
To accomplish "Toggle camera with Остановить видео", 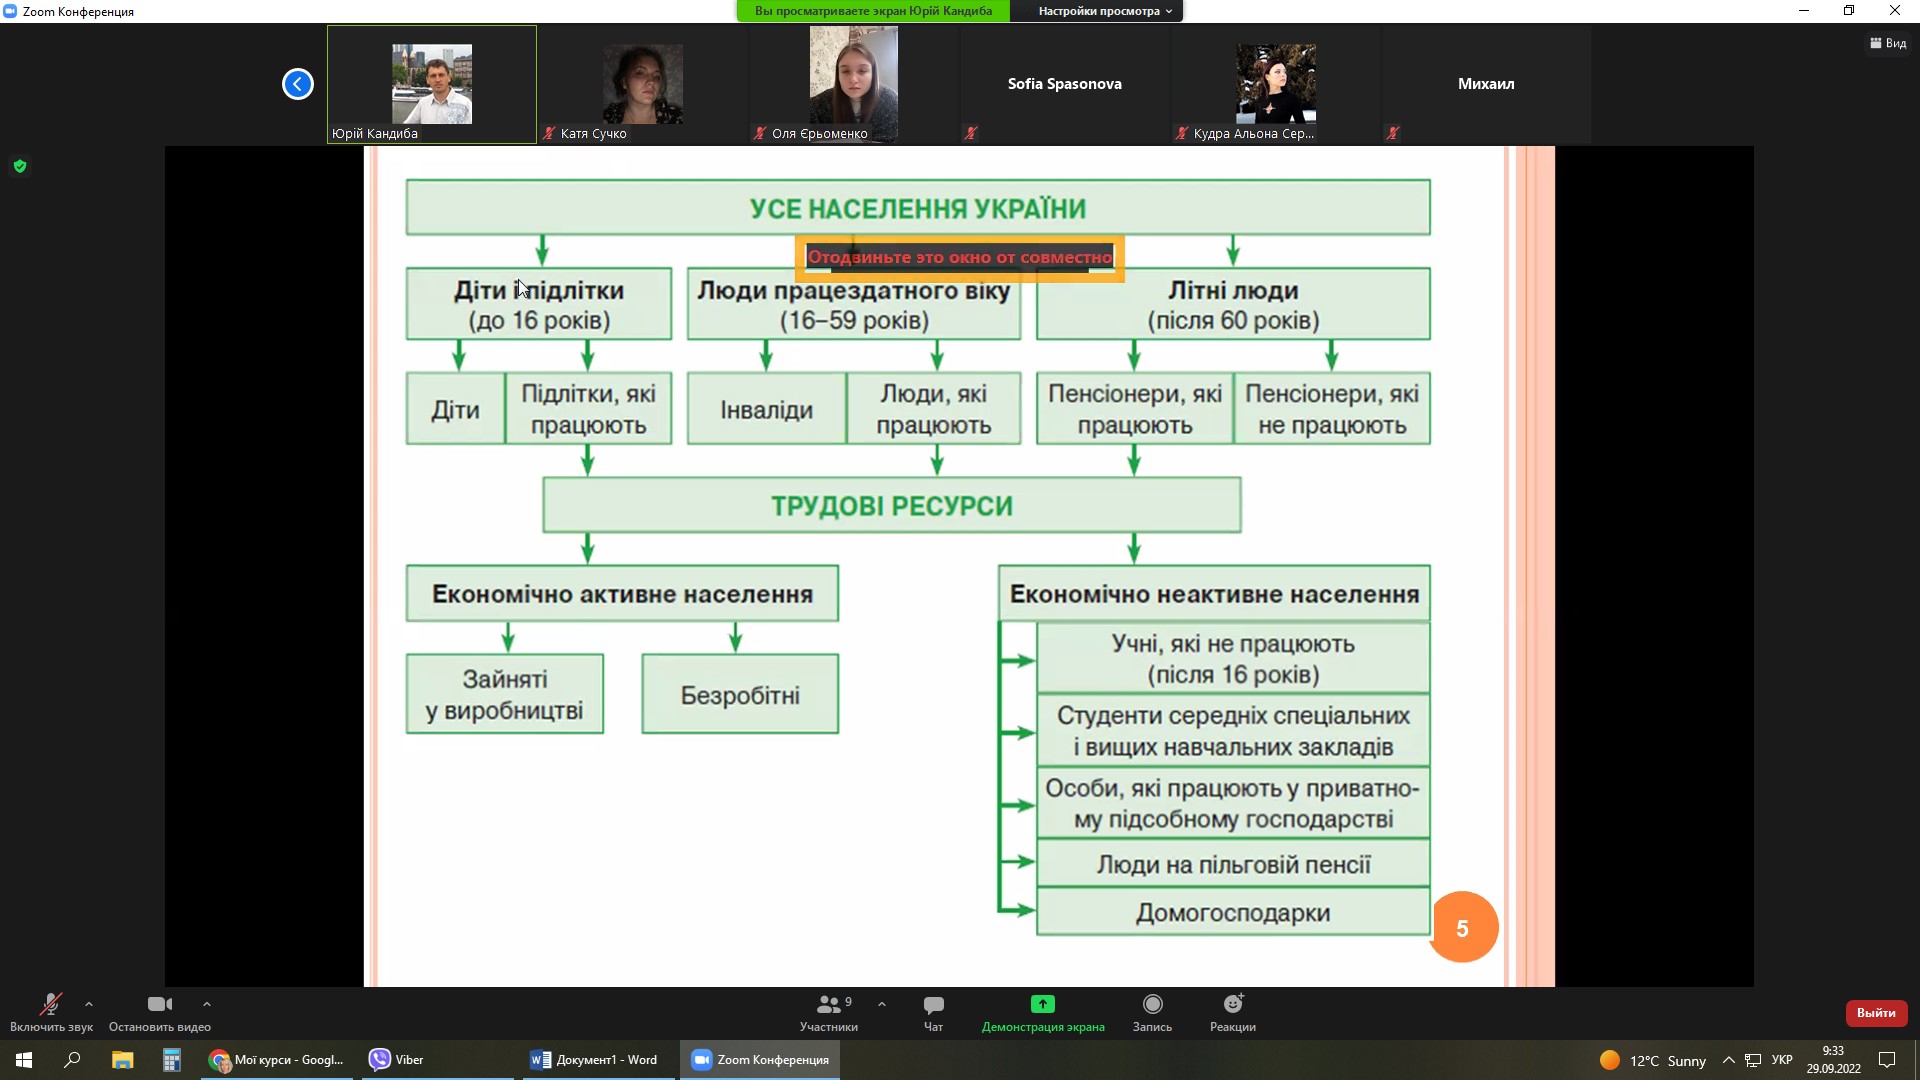I will 159,1005.
